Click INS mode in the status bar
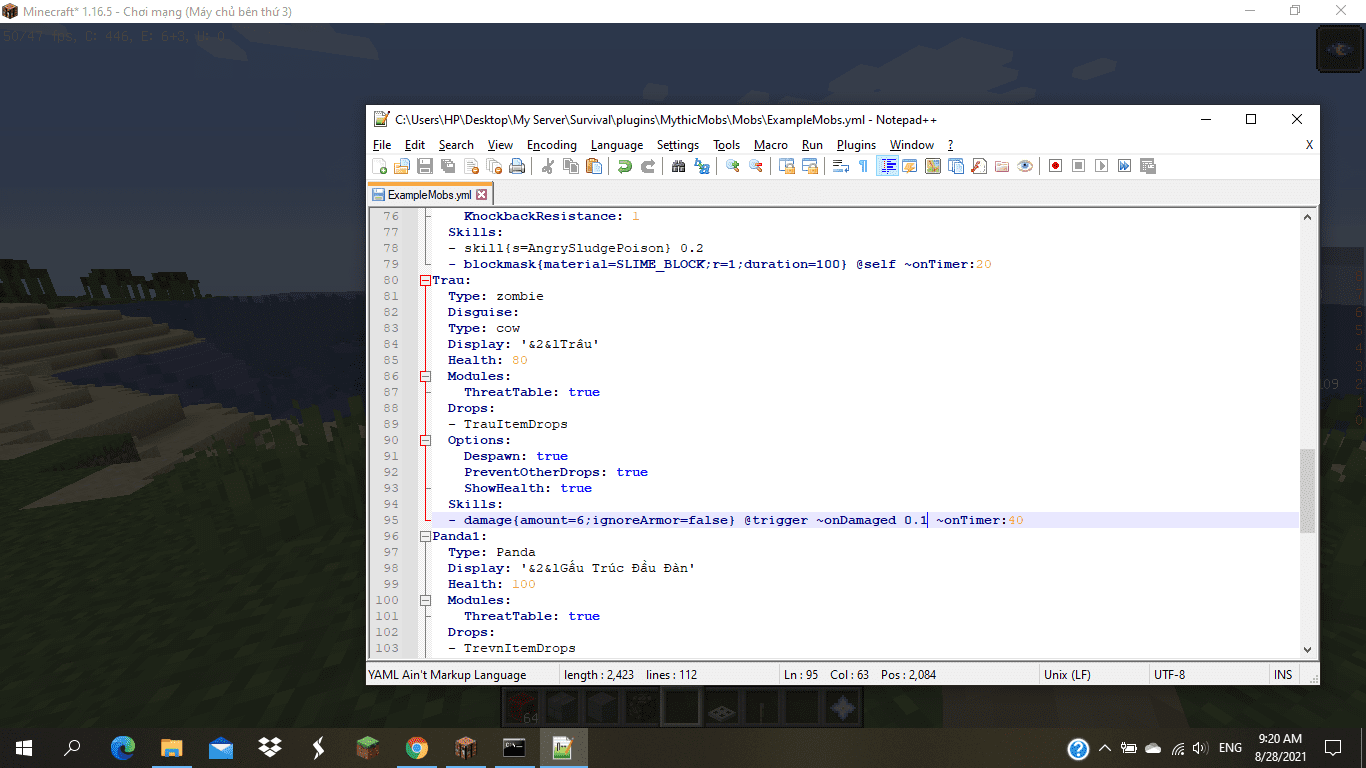Viewport: 1366px width, 768px height. pos(1283,675)
